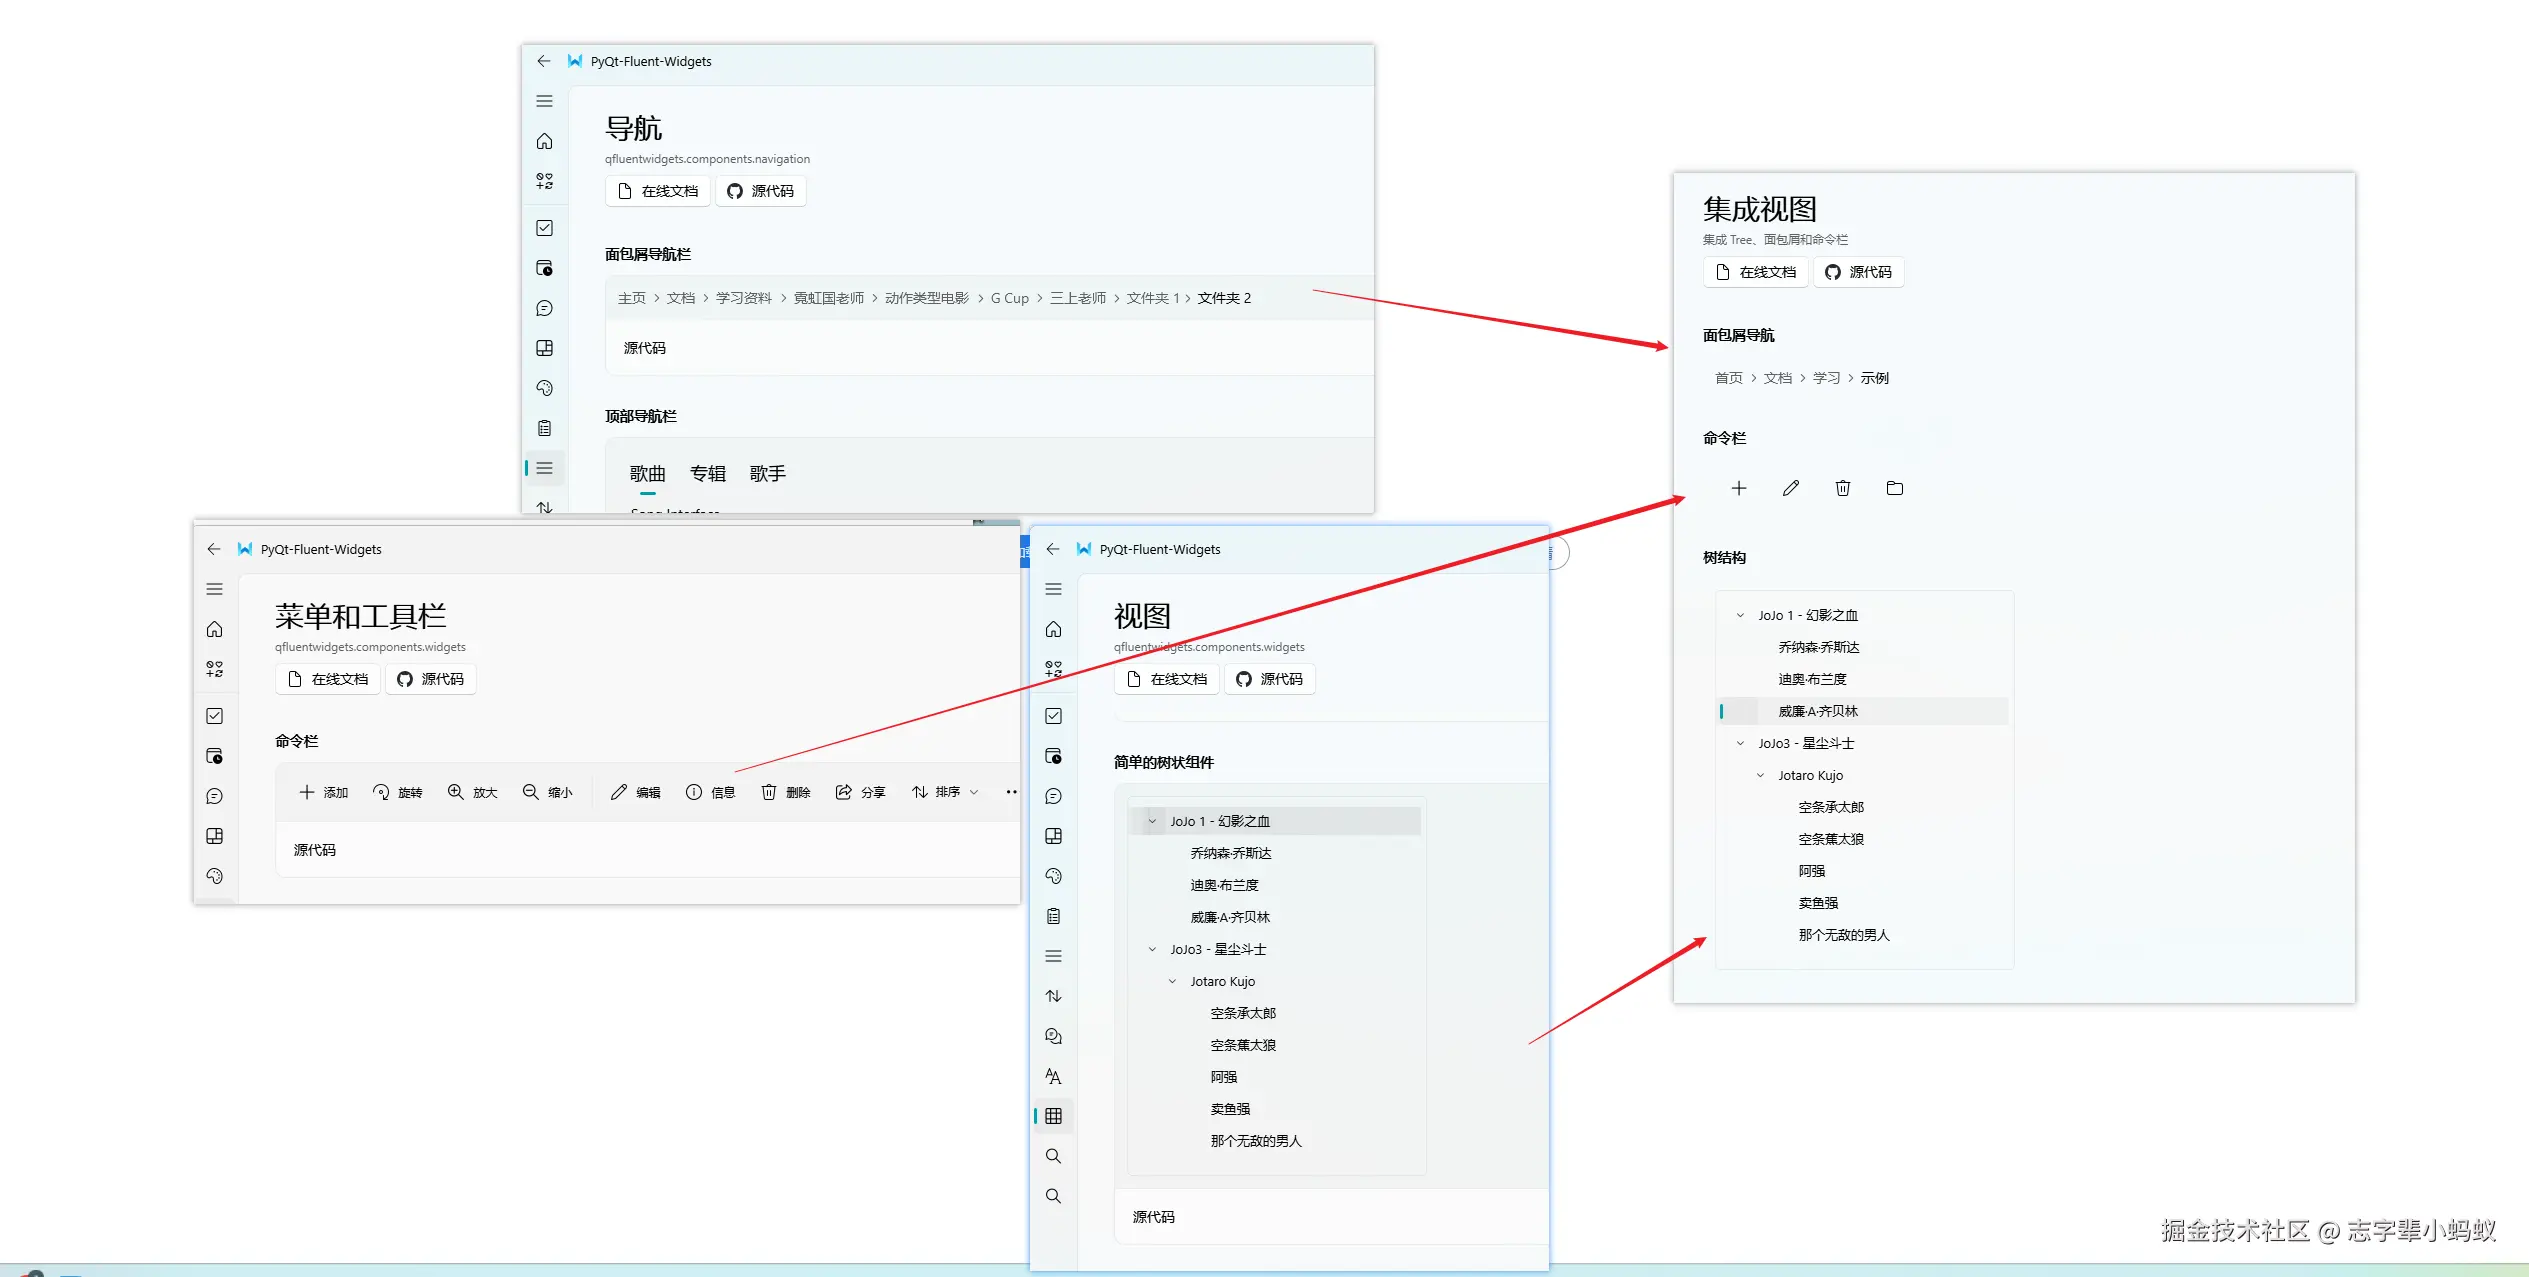Click the trash delete icon in 集成视图 command bar
Viewport: 2529px width, 1277px height.
coord(1842,488)
